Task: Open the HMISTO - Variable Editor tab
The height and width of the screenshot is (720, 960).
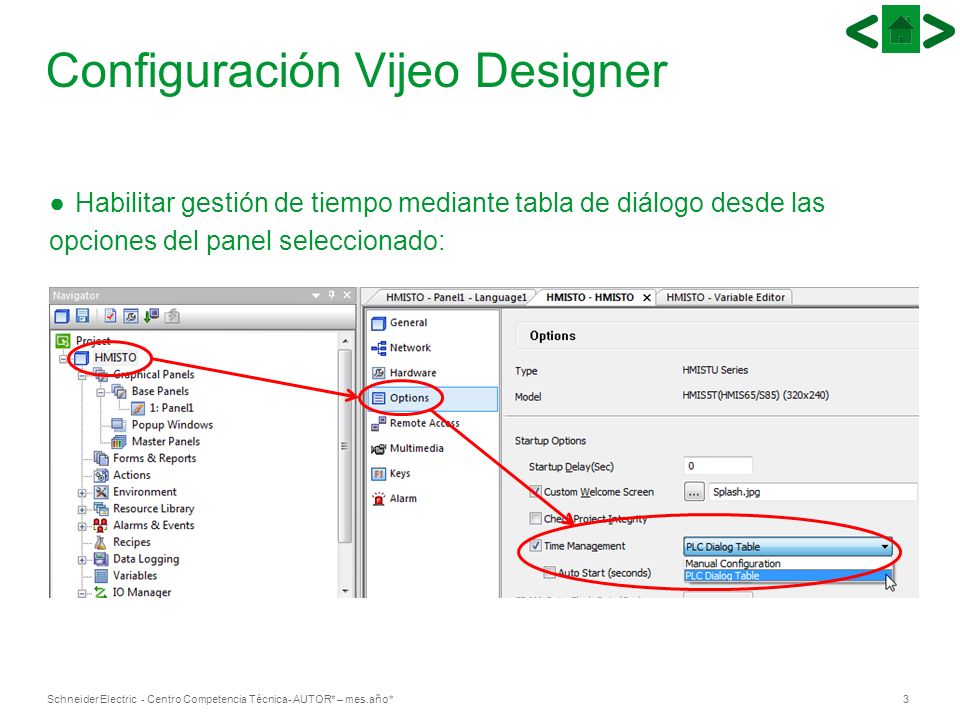Action: point(725,297)
